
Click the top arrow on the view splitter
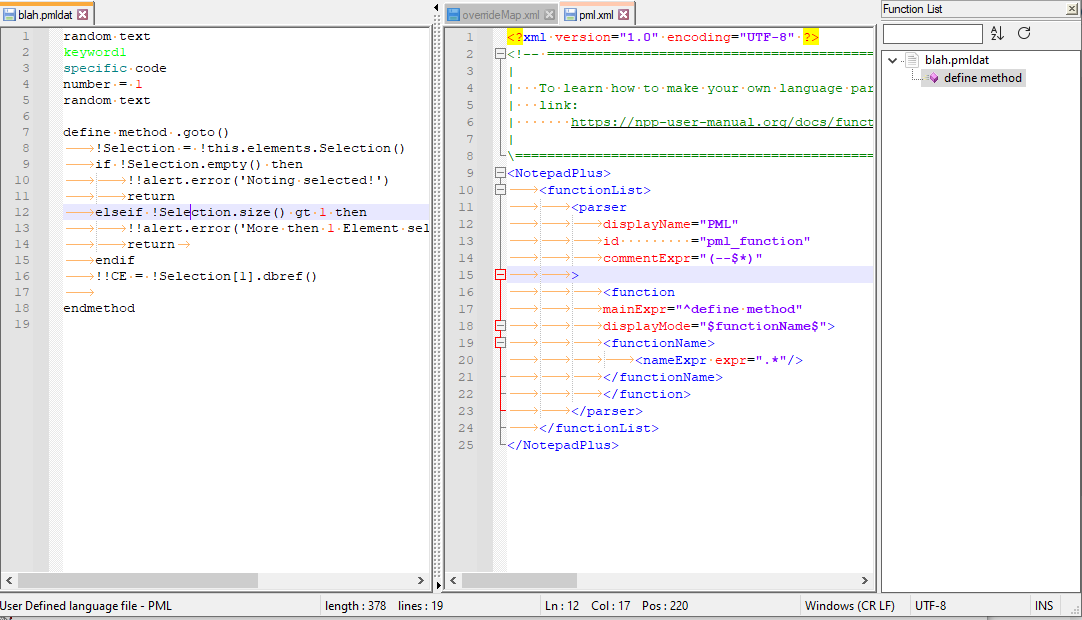(x=436, y=8)
